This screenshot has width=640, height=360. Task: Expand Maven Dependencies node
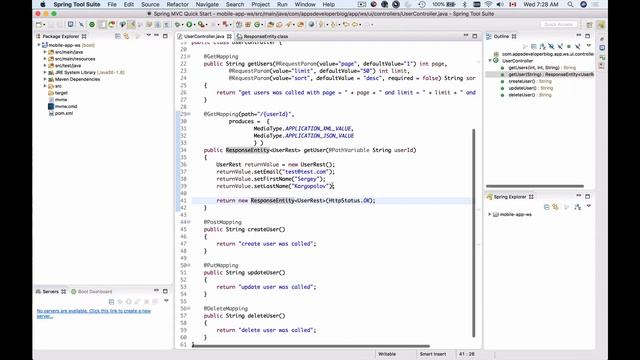(45, 79)
